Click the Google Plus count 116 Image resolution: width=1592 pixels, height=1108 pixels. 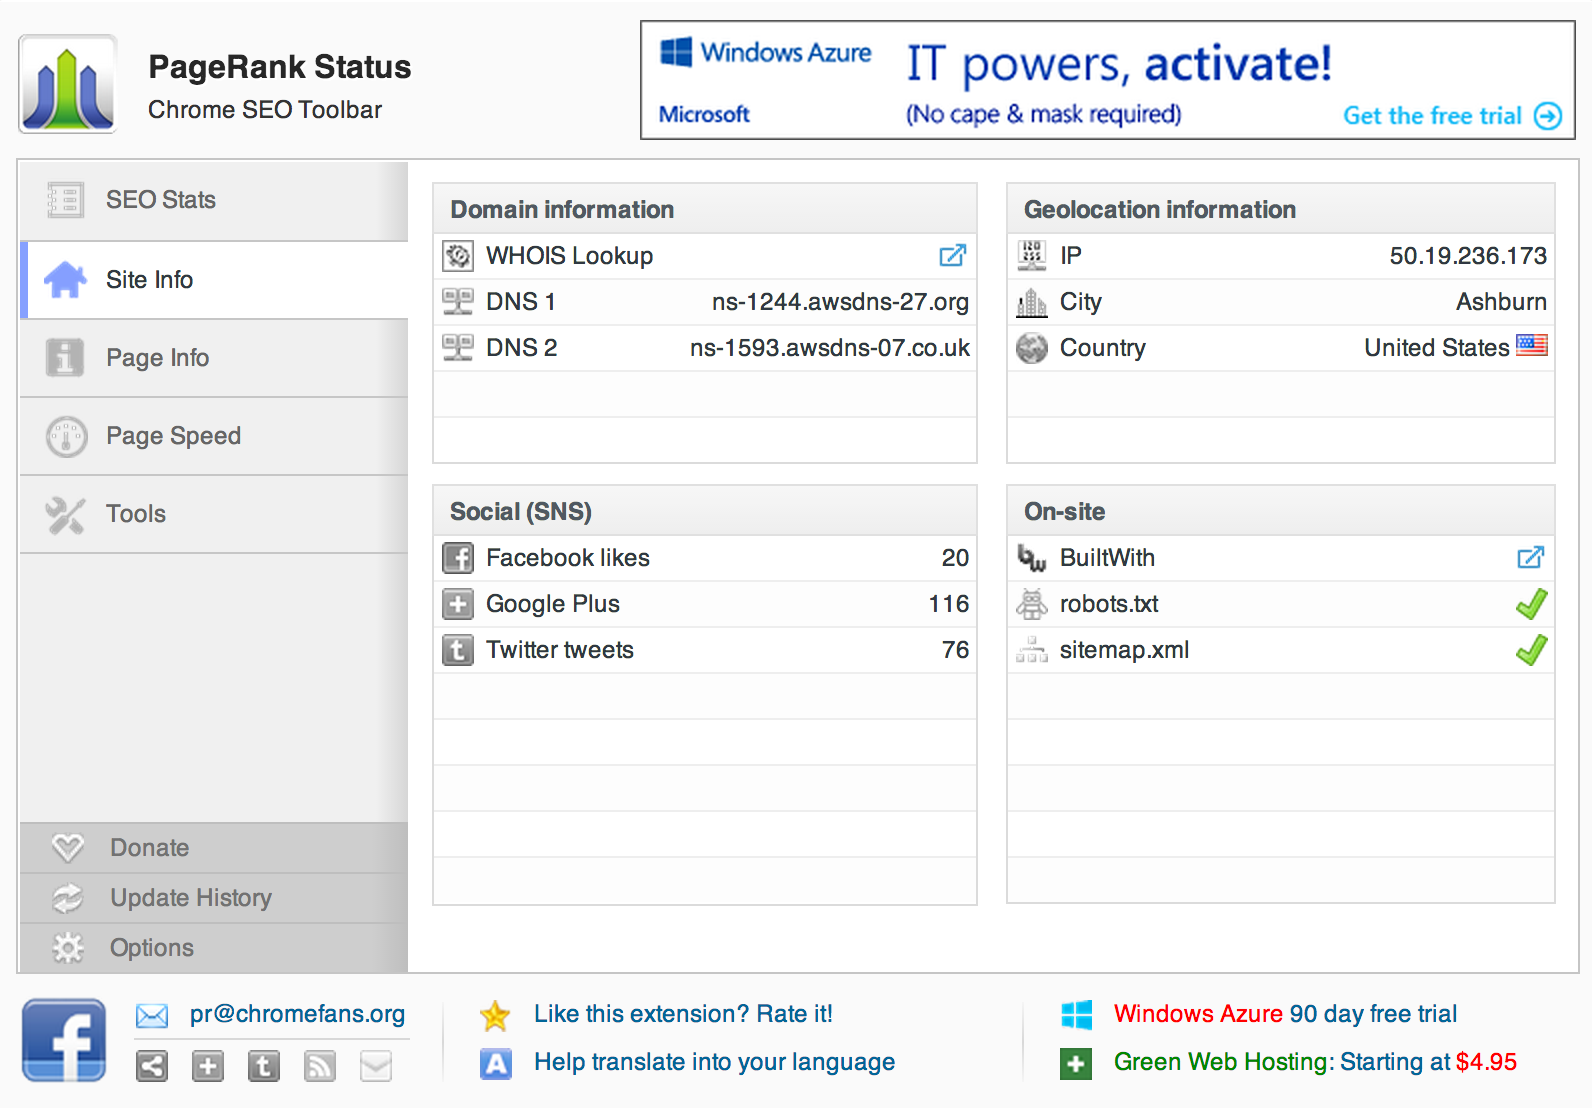(948, 604)
